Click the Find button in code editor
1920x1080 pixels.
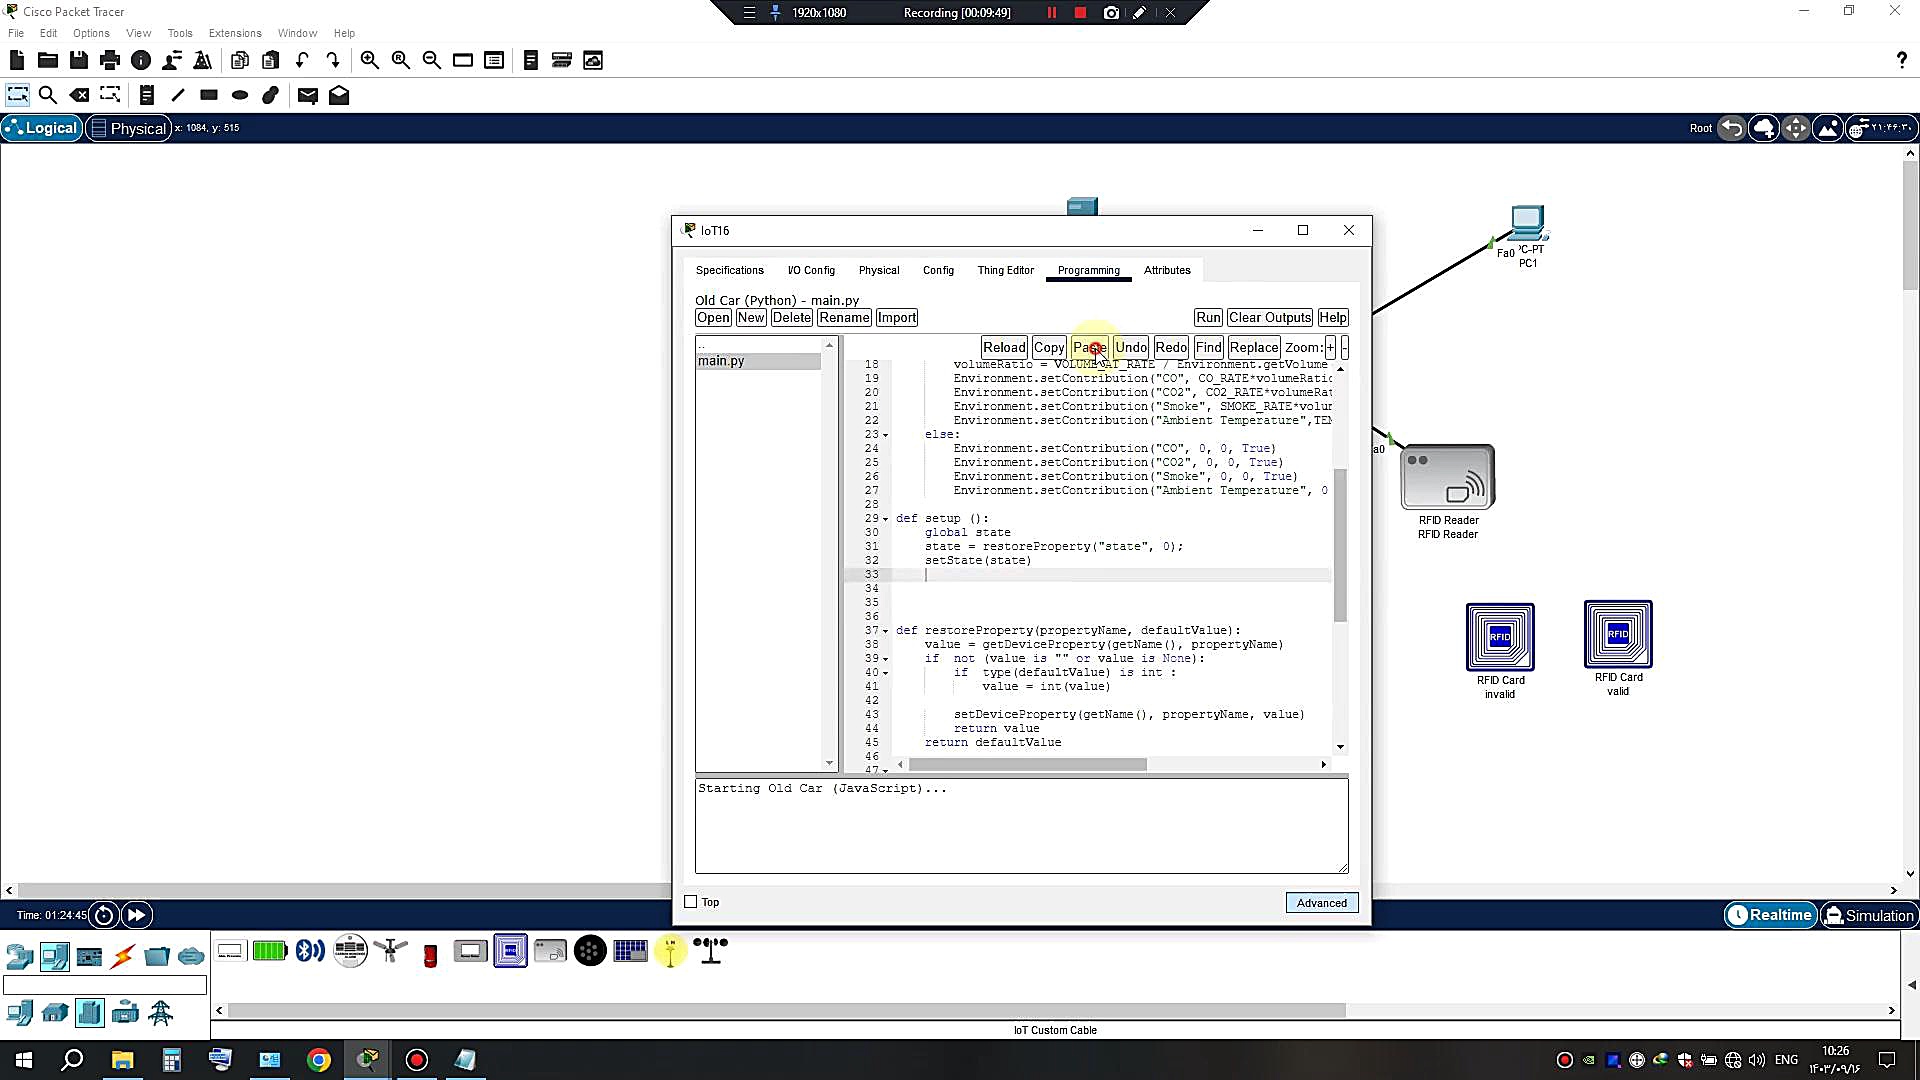coord(1208,347)
